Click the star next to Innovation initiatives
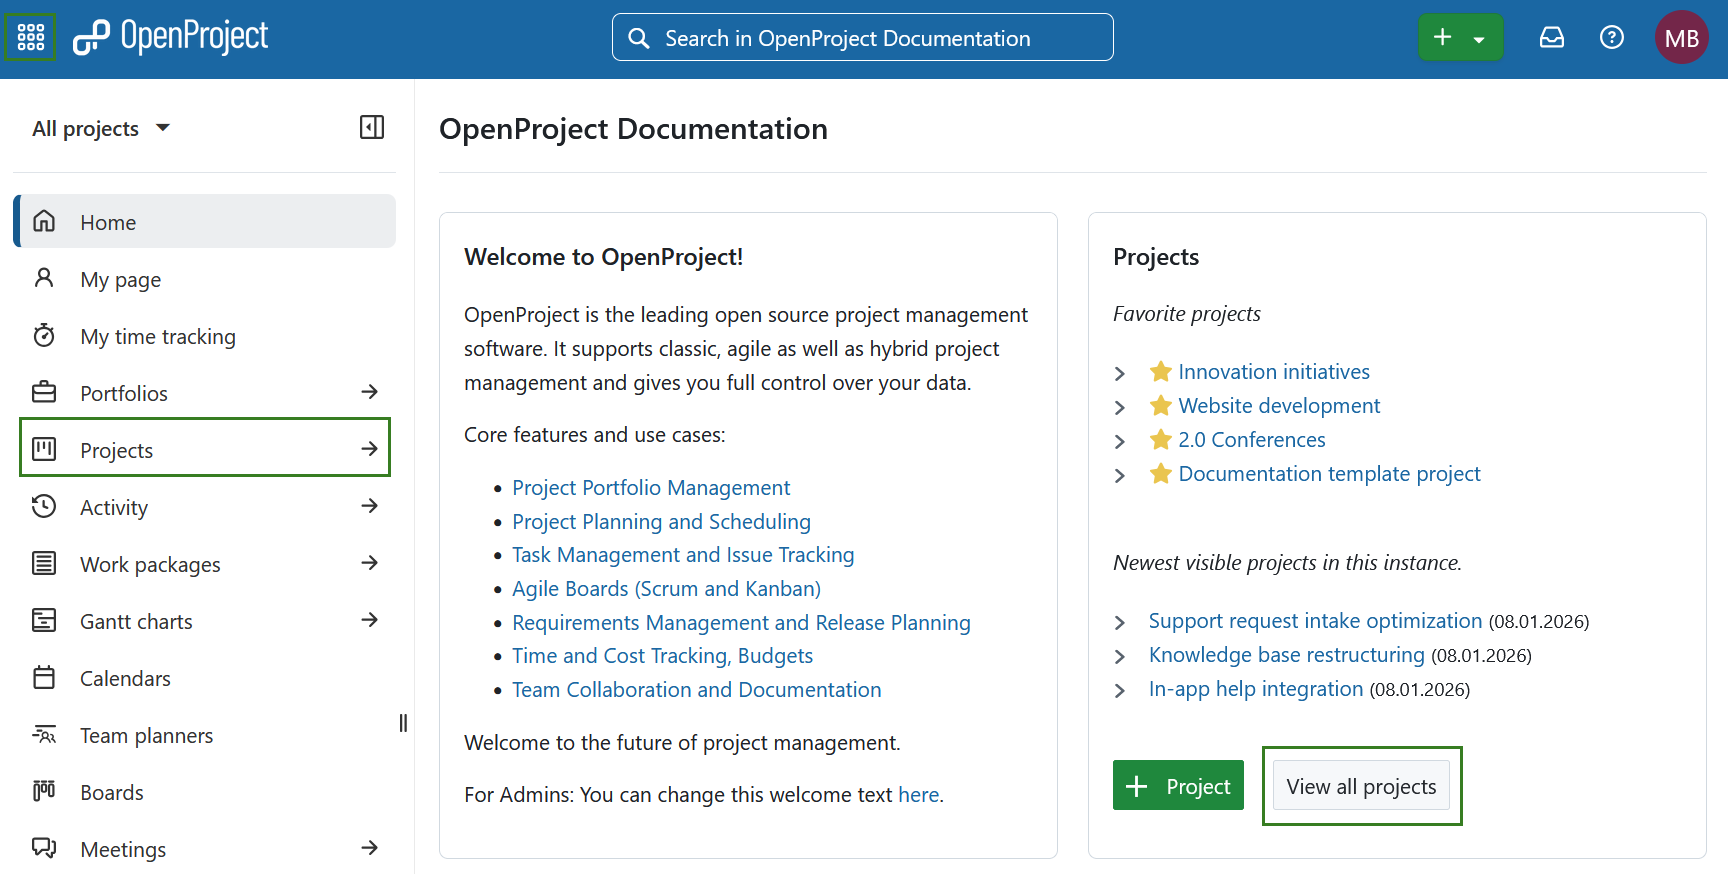Viewport: 1728px width, 874px height. pyautogui.click(x=1160, y=371)
